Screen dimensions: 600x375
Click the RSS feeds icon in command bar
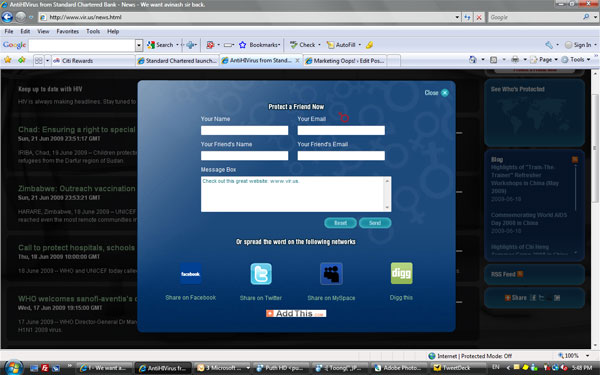pyautogui.click(x=494, y=59)
